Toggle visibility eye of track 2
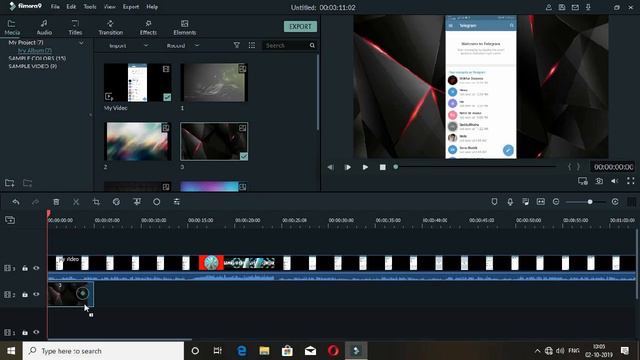The height and width of the screenshot is (360, 640). pos(36,294)
